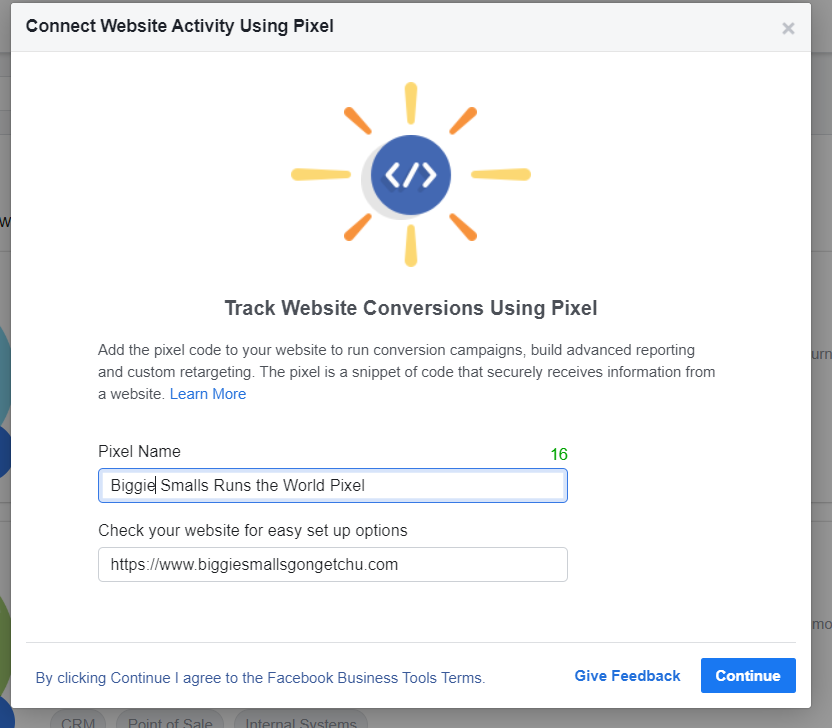Confirm with the Continue button
The height and width of the screenshot is (728, 832).
pos(748,675)
